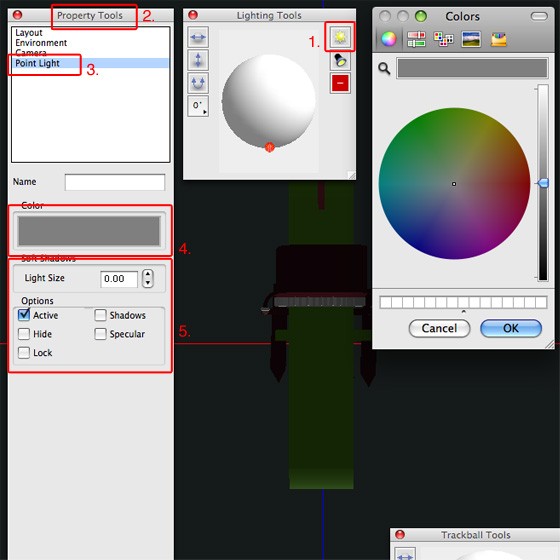The width and height of the screenshot is (560, 560).
Task: Select the rotate arrows tool in Lighting Tools
Action: (x=198, y=83)
